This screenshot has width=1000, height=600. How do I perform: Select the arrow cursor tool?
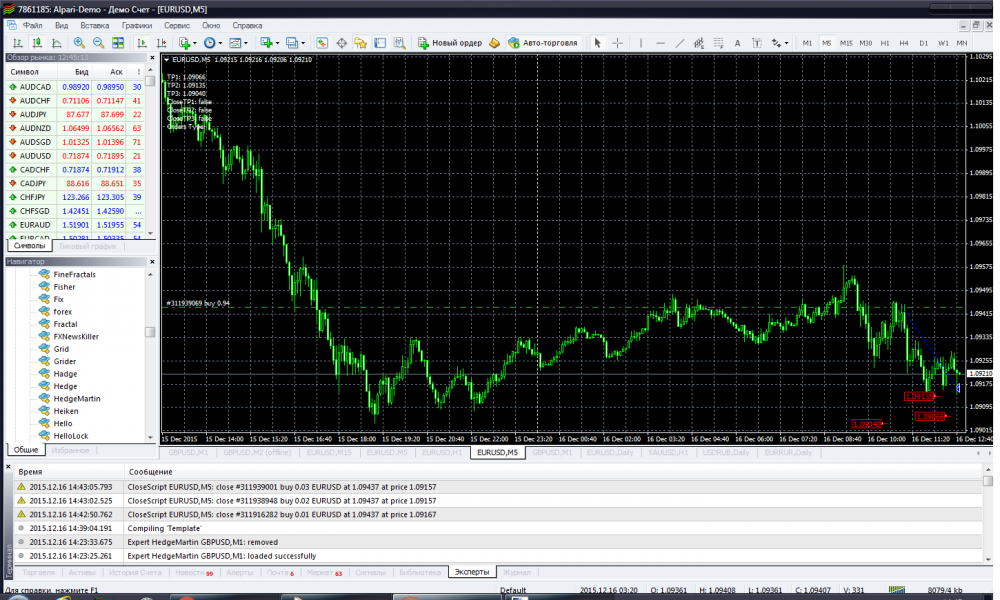[x=598, y=43]
